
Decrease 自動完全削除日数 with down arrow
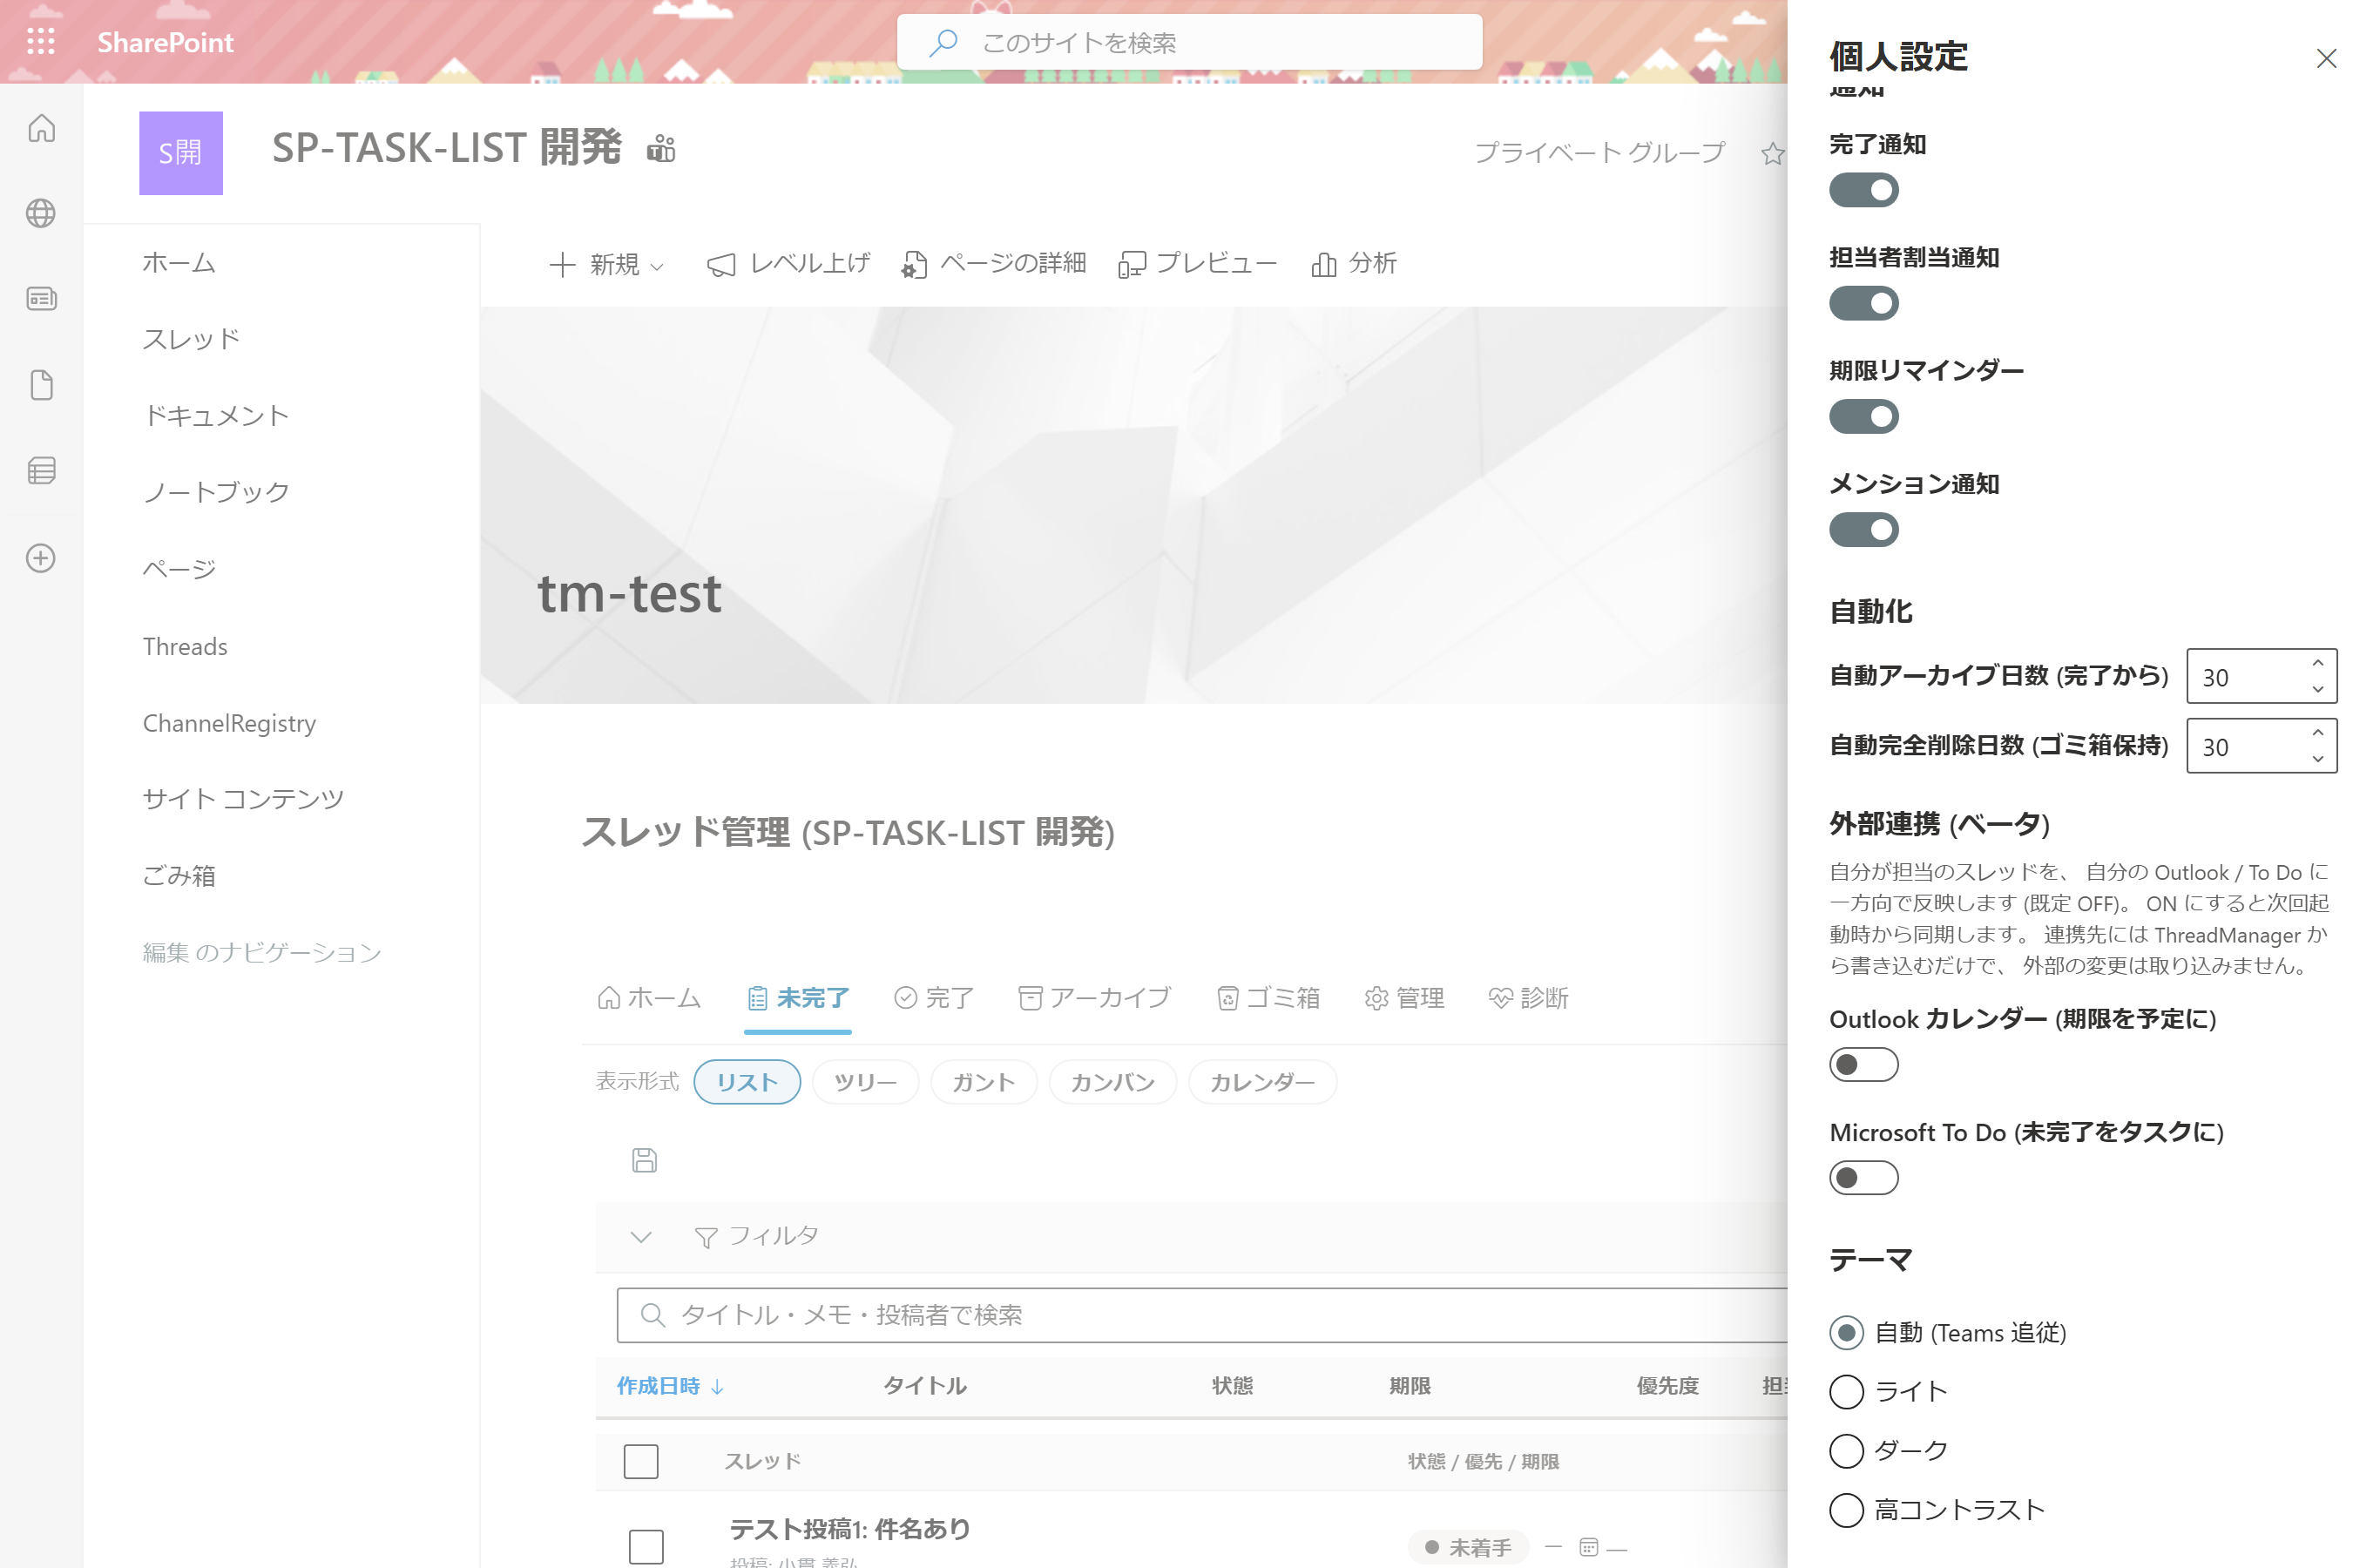pos(2317,759)
